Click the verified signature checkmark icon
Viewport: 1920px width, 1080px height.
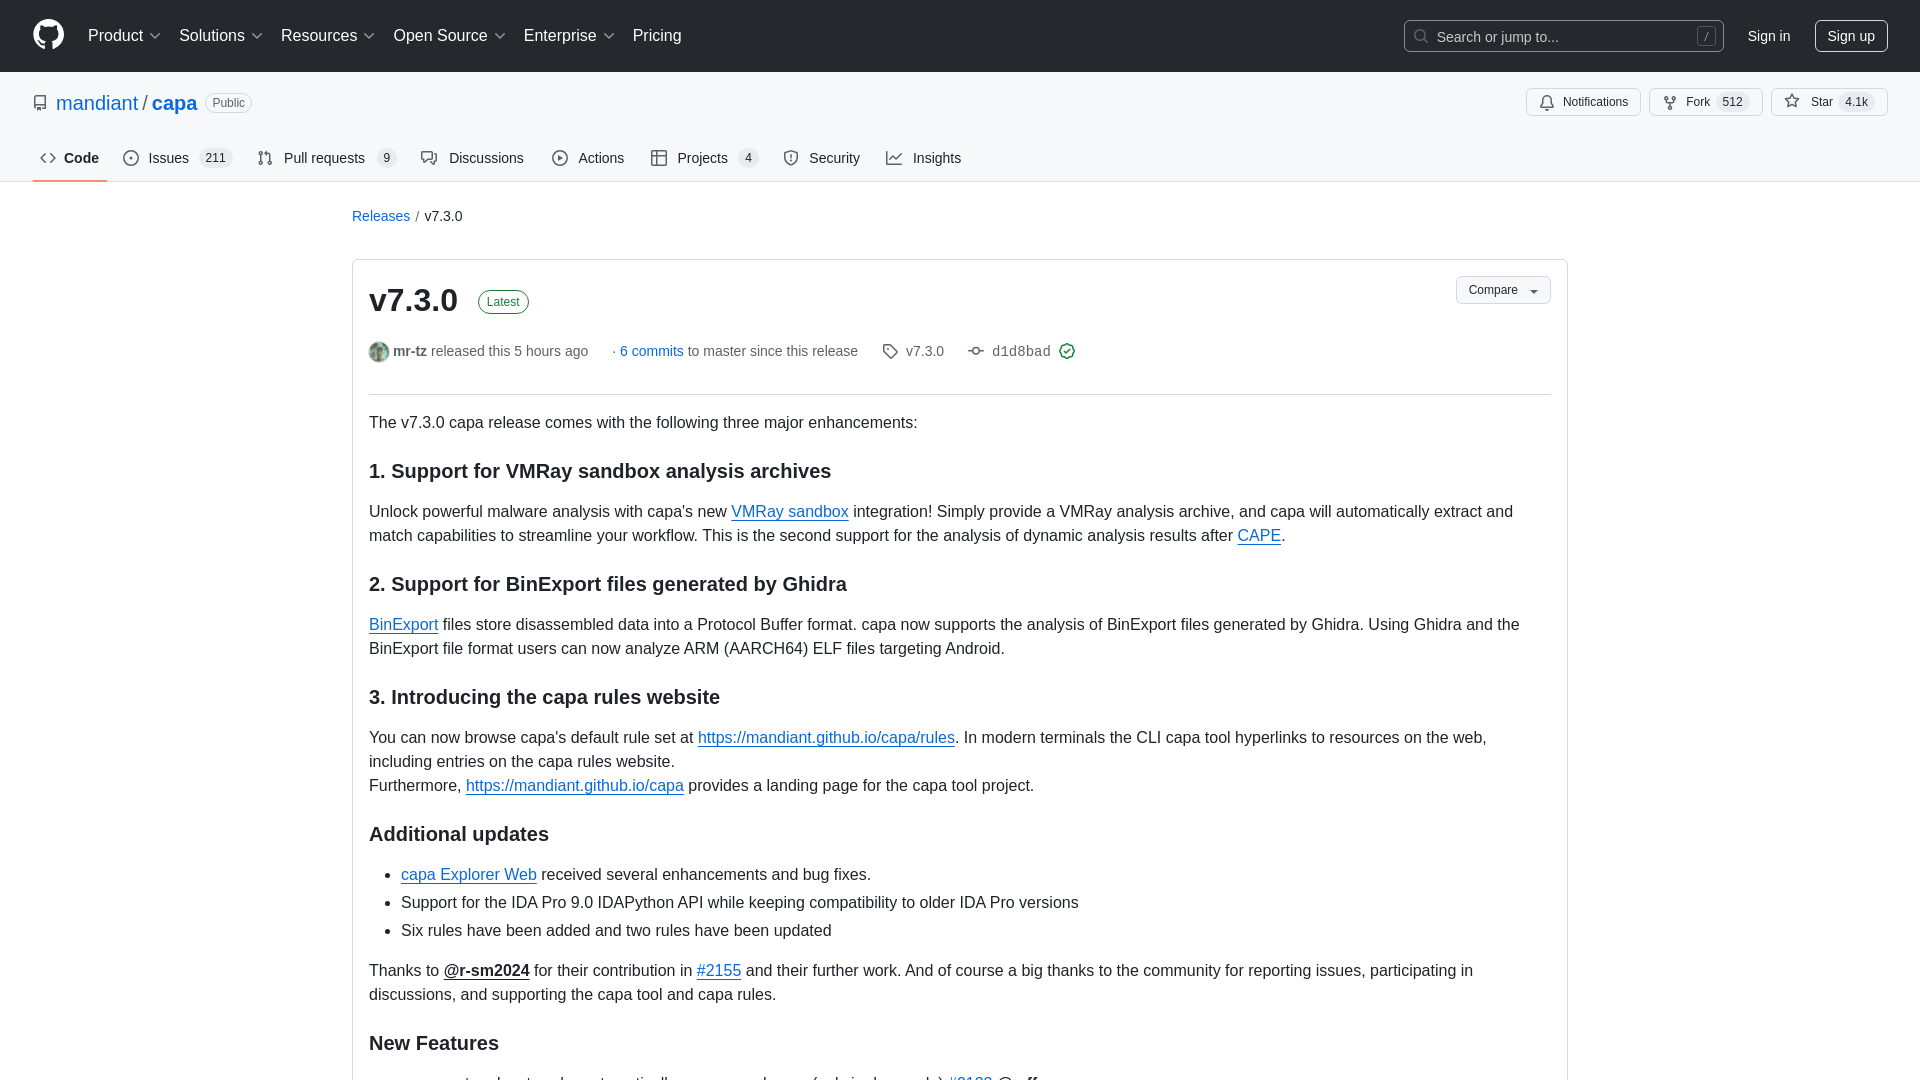click(1067, 351)
